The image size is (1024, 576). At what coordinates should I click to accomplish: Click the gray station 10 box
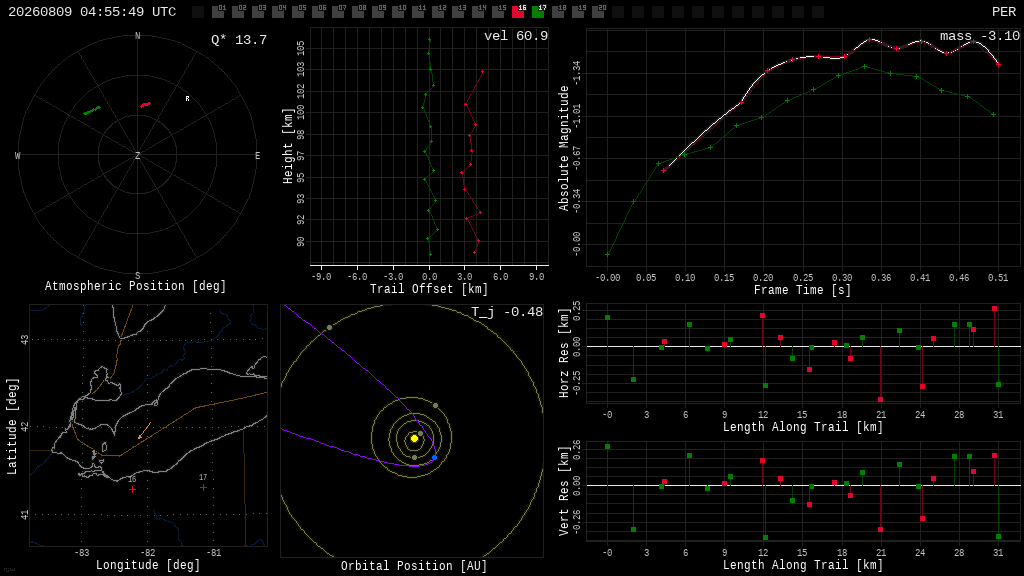[x=398, y=12]
